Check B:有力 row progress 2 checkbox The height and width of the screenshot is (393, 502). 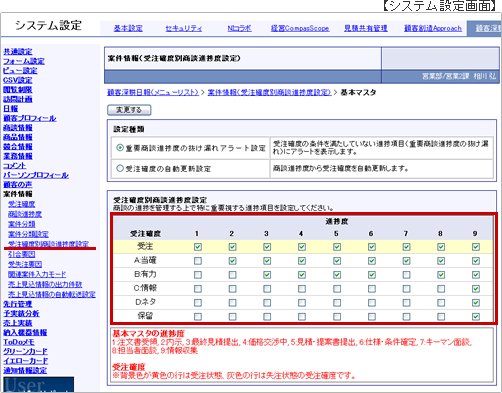(x=232, y=275)
